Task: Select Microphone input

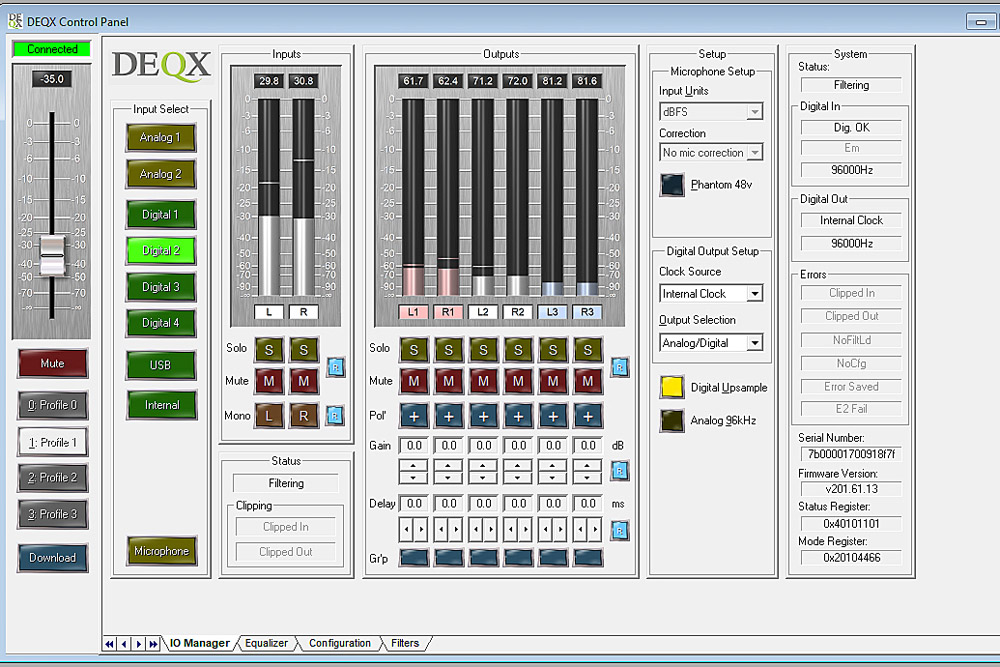Action: pos(161,551)
